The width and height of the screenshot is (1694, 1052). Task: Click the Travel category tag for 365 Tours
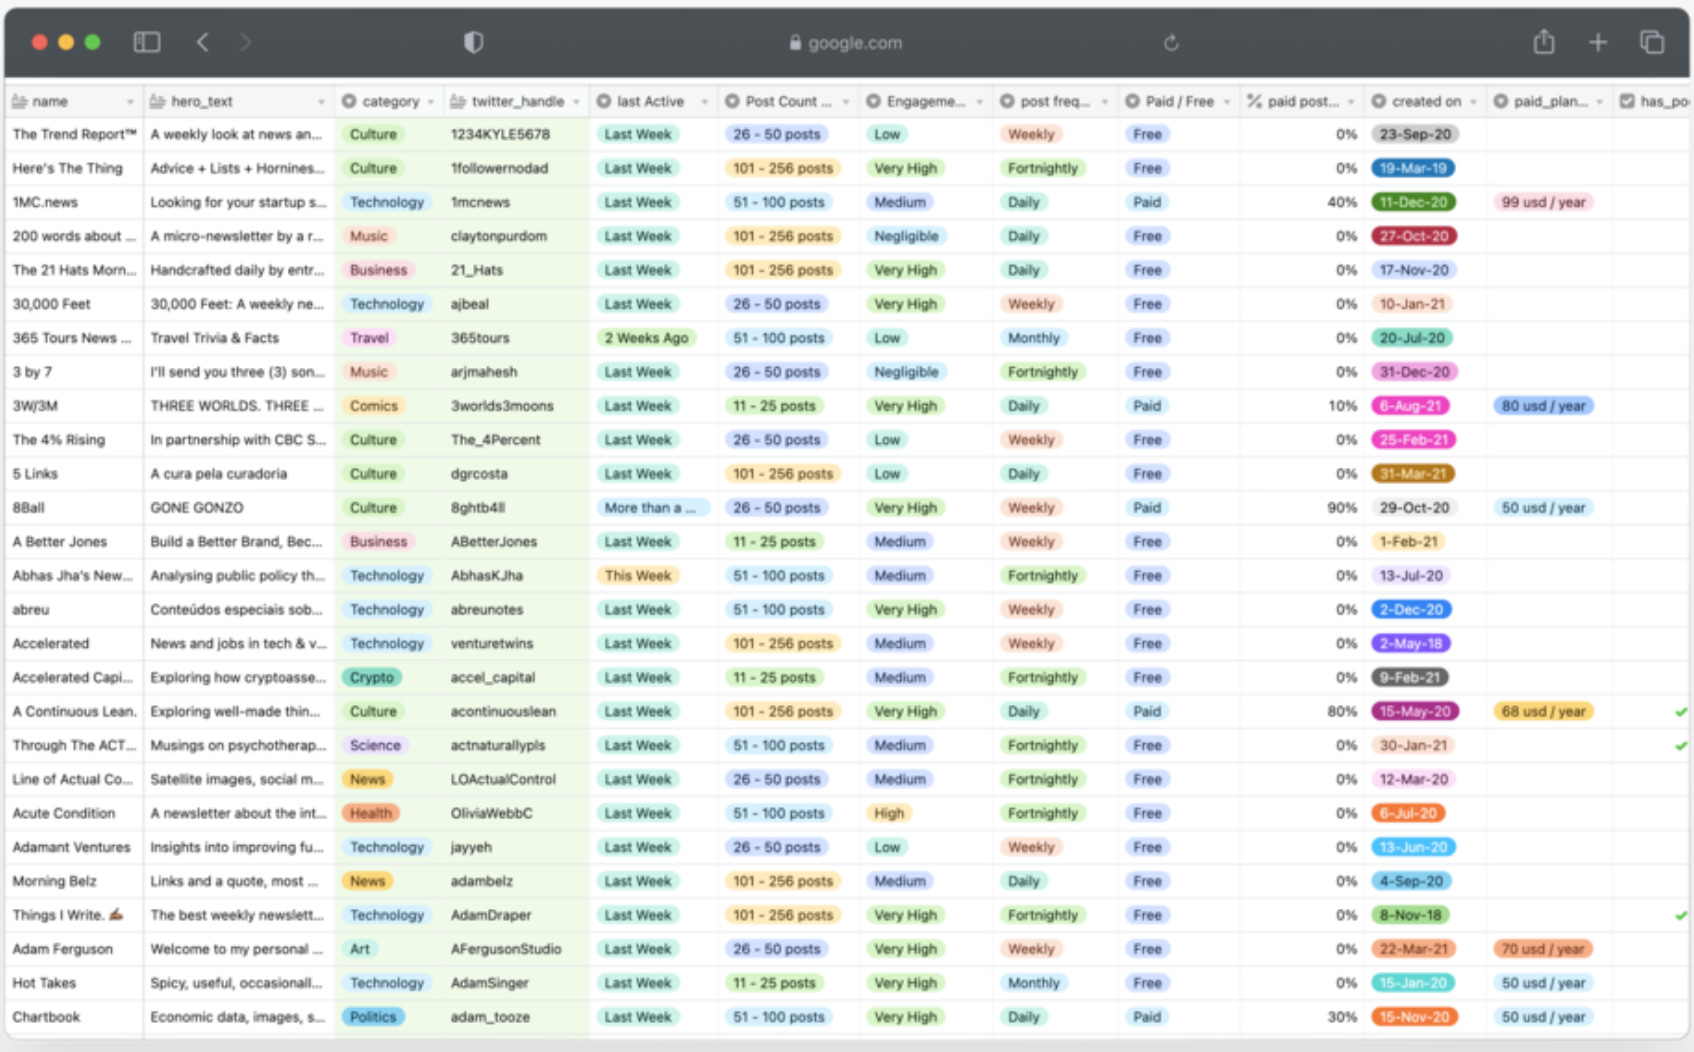tap(369, 338)
